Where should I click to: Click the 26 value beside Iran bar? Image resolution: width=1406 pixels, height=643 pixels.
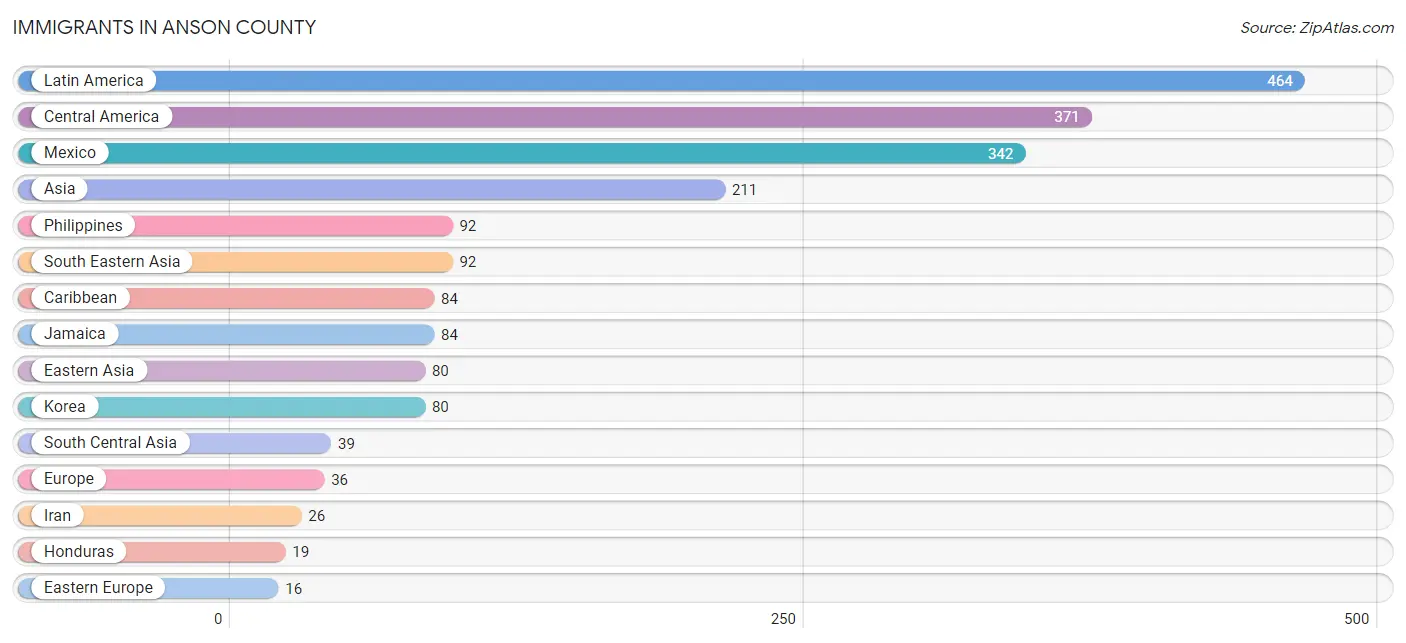(x=317, y=516)
